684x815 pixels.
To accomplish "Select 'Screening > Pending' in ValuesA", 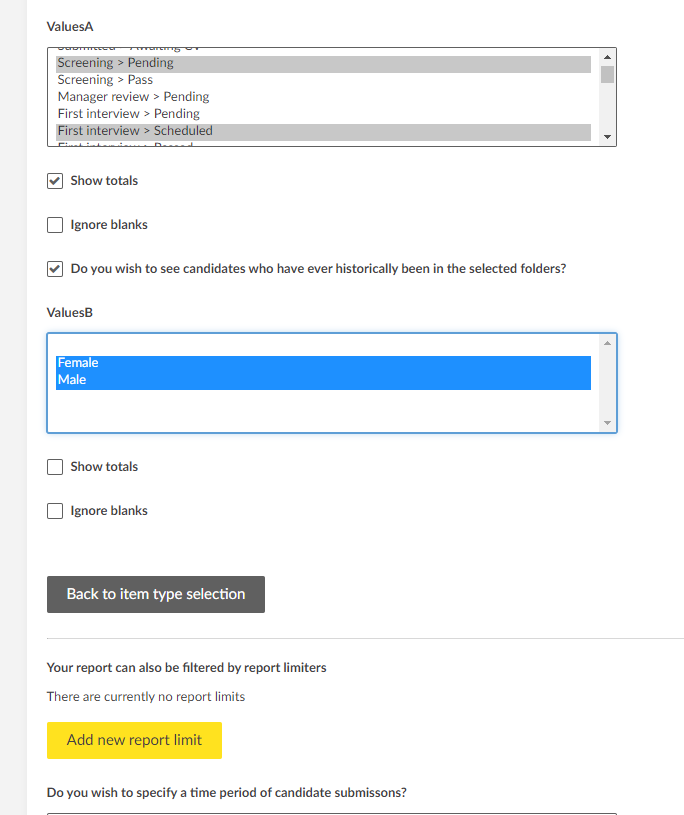I will coord(116,63).
